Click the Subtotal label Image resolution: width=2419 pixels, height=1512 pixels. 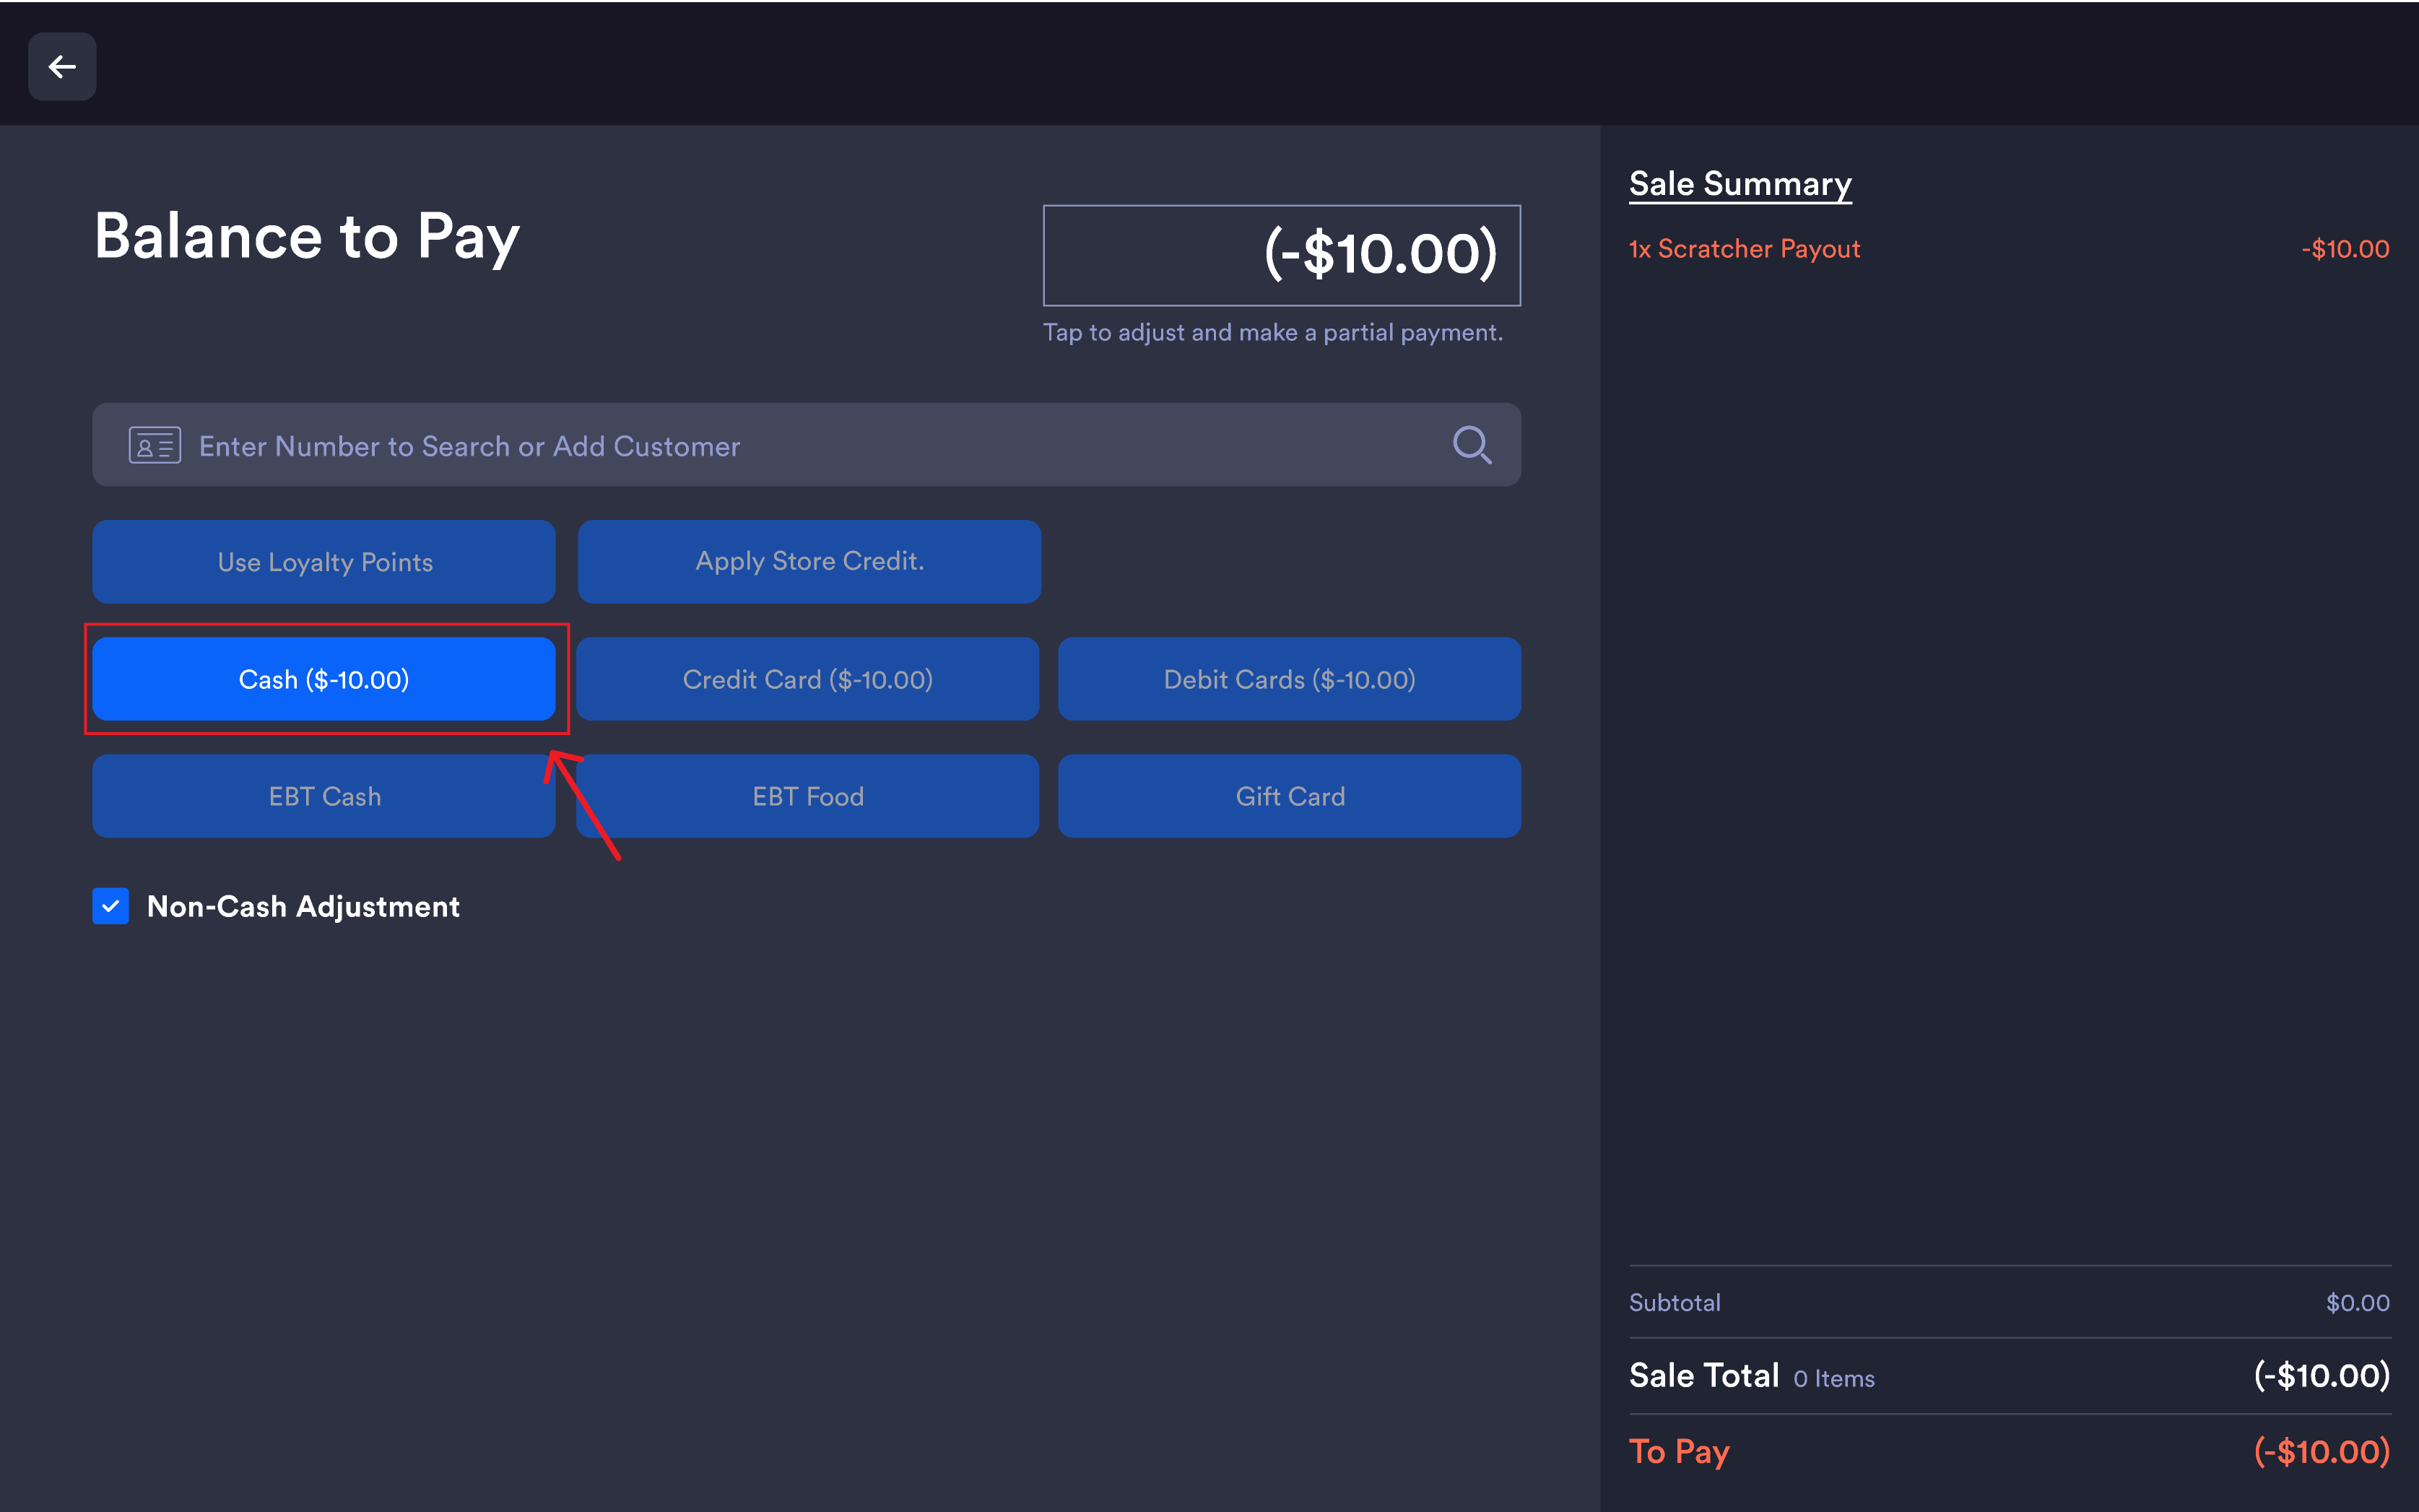tap(1675, 1302)
